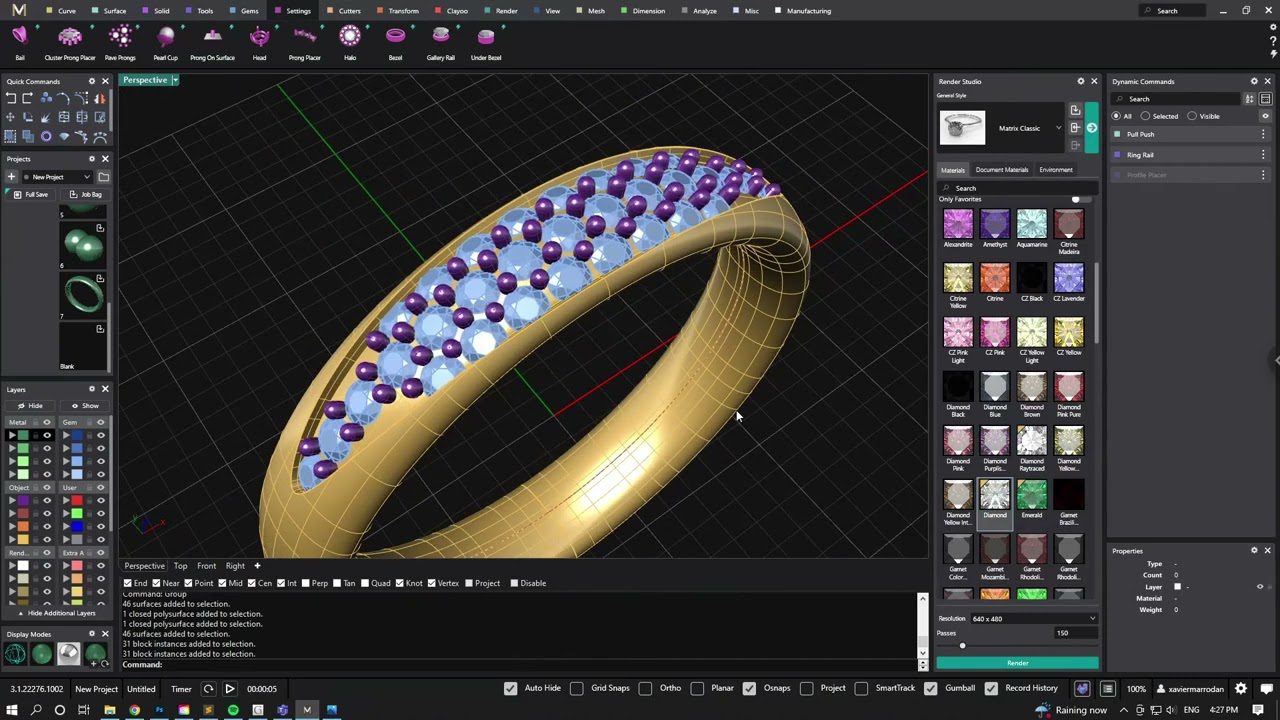Screen dimensions: 1280x720
Task: Select the Halo tool icon
Action: coord(350,38)
